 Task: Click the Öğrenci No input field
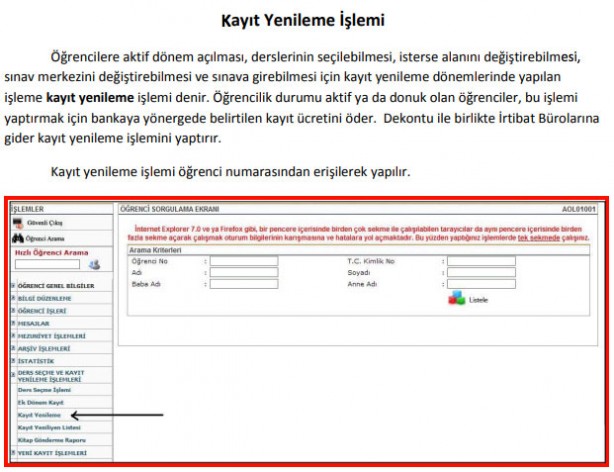pos(244,261)
